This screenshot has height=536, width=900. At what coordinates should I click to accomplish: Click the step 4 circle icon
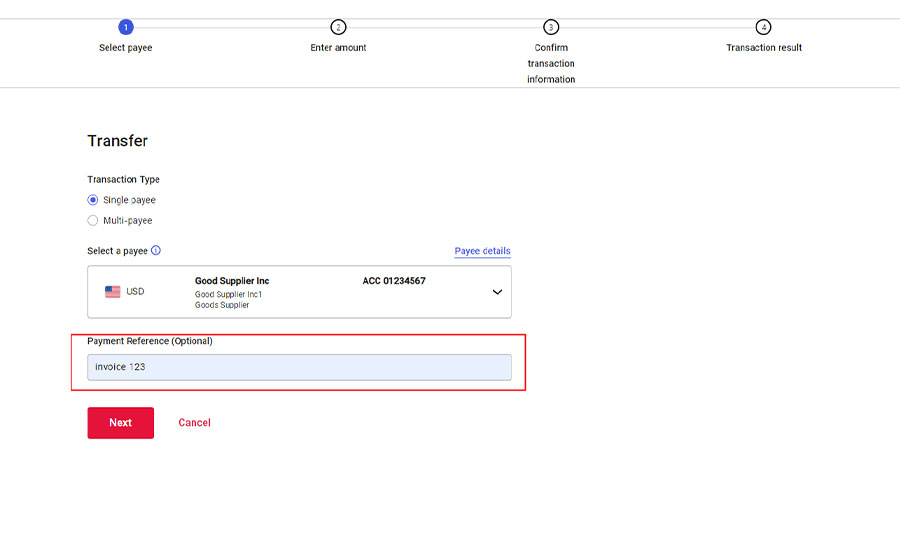(x=764, y=27)
